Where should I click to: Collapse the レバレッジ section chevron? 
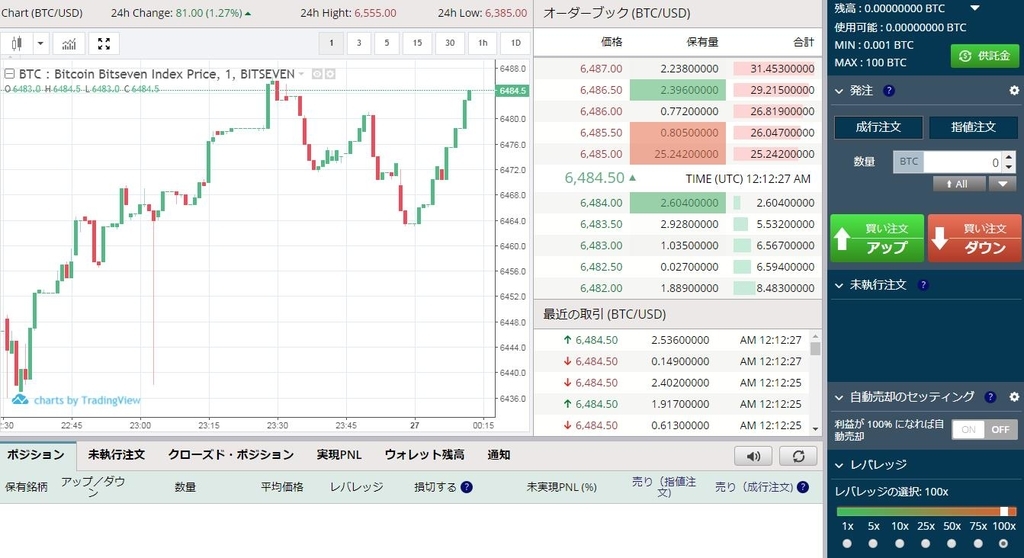pos(839,465)
